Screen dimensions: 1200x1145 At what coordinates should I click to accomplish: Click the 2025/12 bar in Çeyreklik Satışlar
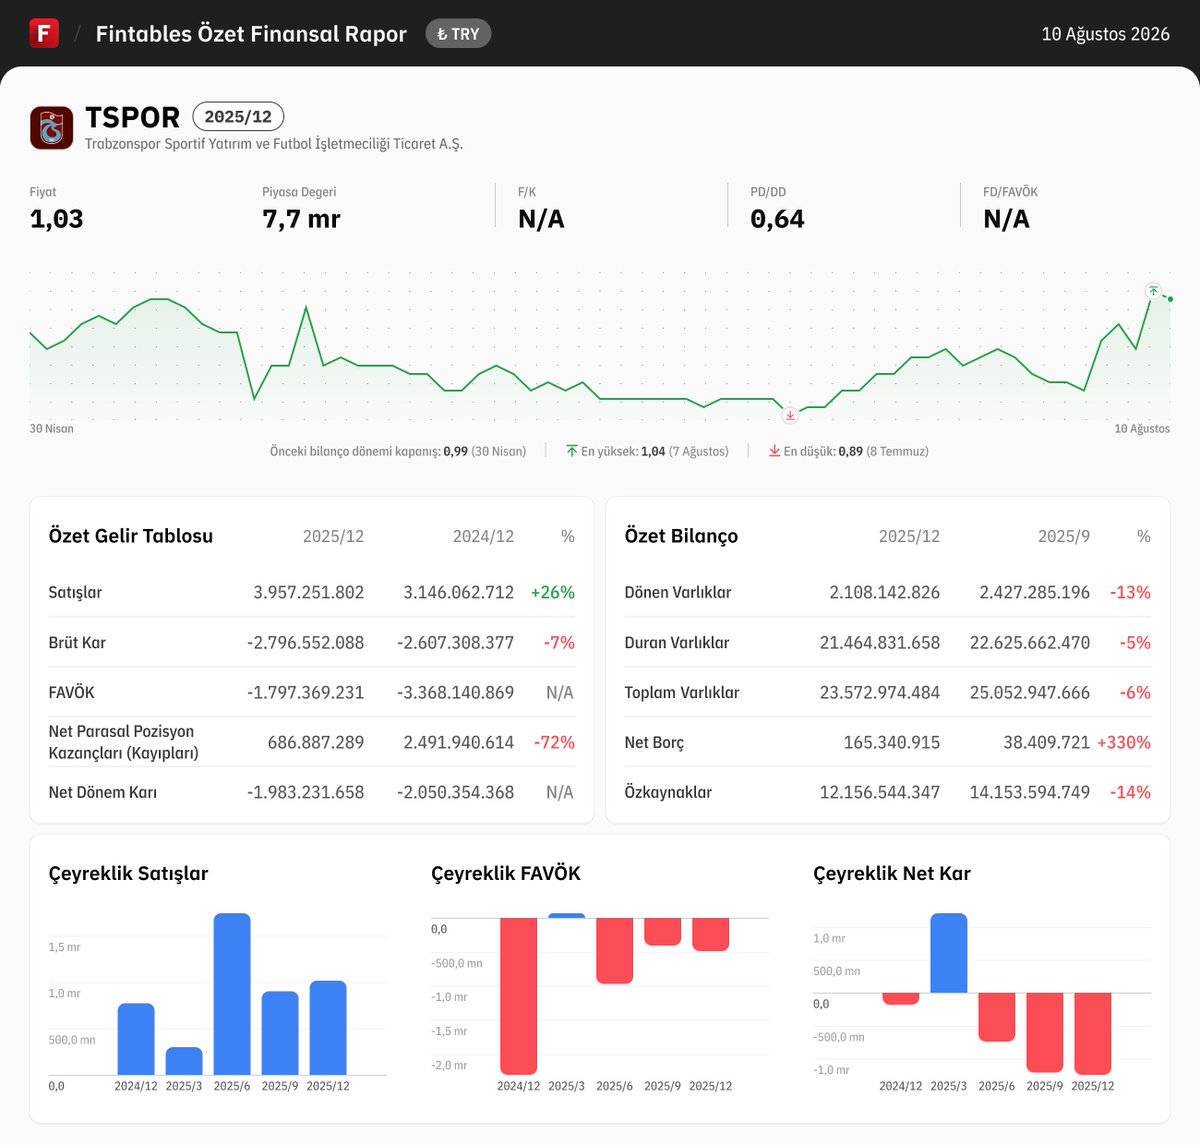click(328, 1028)
